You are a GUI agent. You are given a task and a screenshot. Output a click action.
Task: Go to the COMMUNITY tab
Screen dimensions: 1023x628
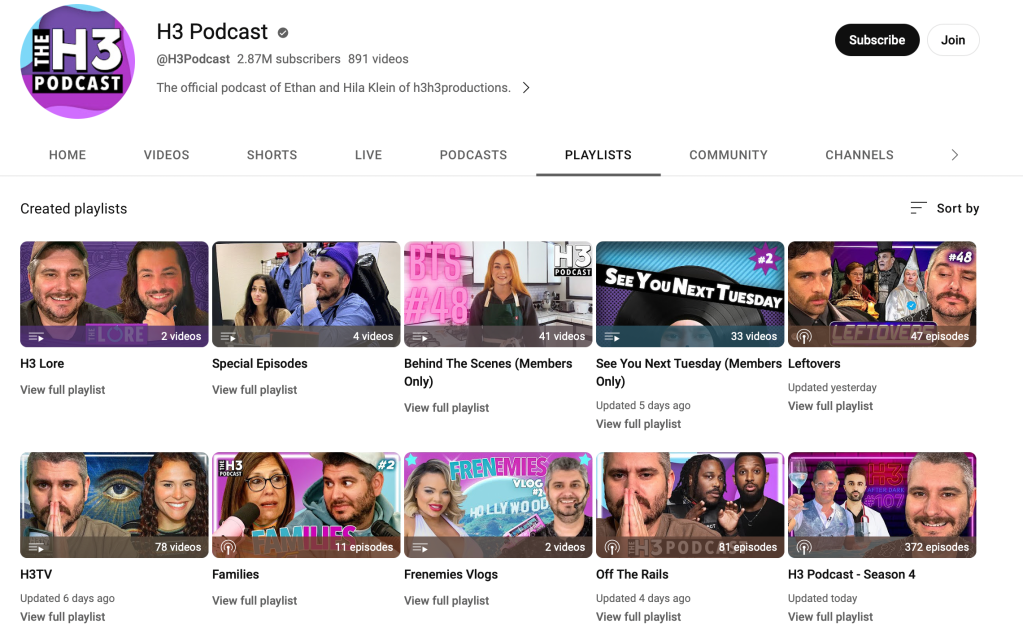(x=728, y=155)
